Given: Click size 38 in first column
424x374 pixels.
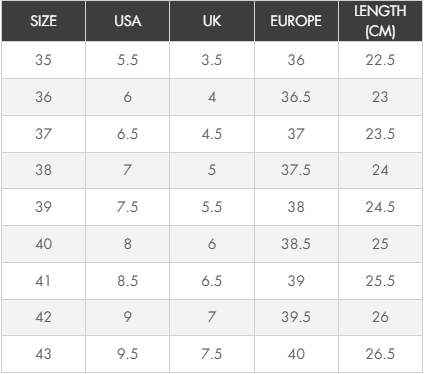Looking at the screenshot, I should click(x=43, y=170).
